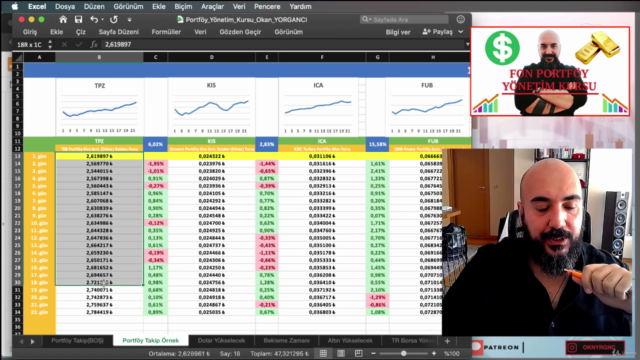Click the 0,025035 cell in KIS column

point(211,312)
